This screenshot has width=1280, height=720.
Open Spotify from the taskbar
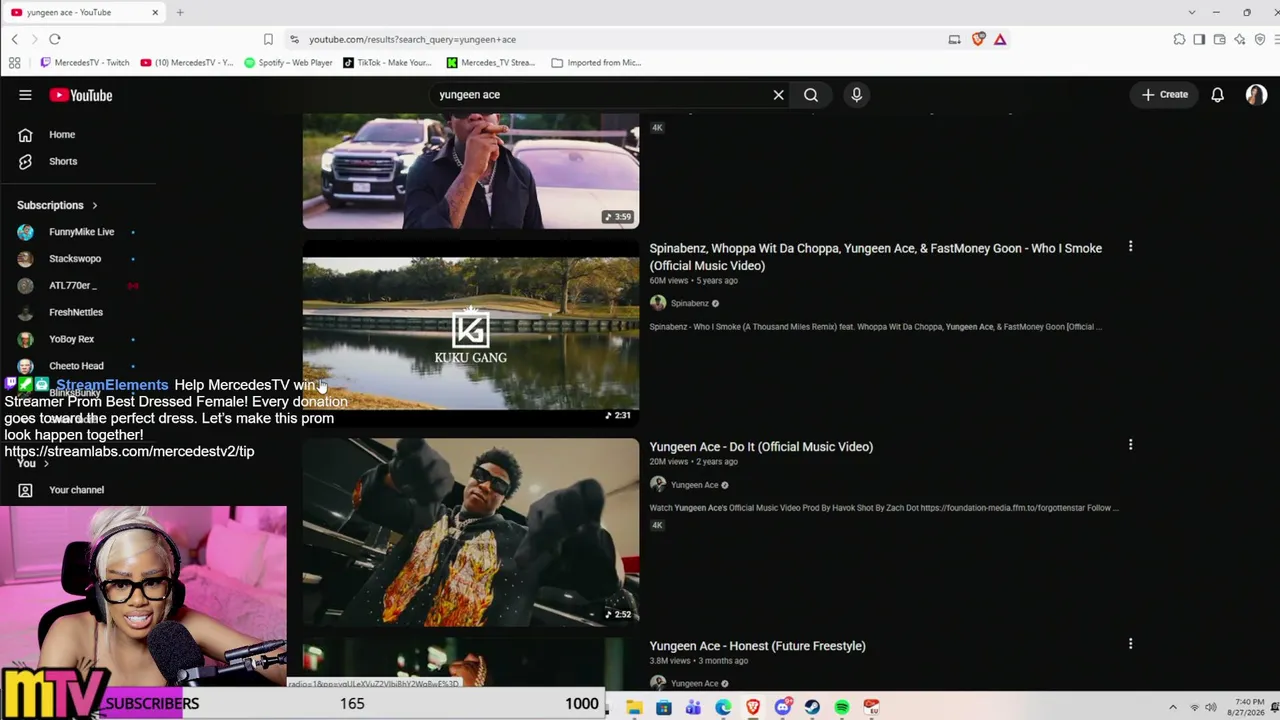tap(842, 708)
